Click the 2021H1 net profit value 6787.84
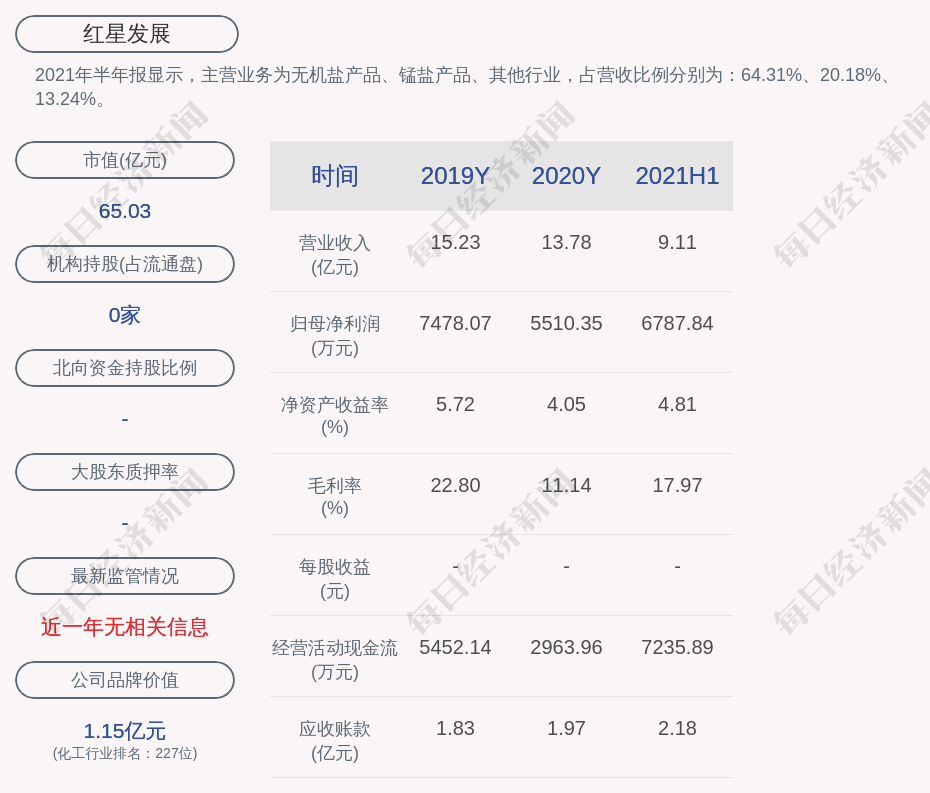 click(x=677, y=324)
